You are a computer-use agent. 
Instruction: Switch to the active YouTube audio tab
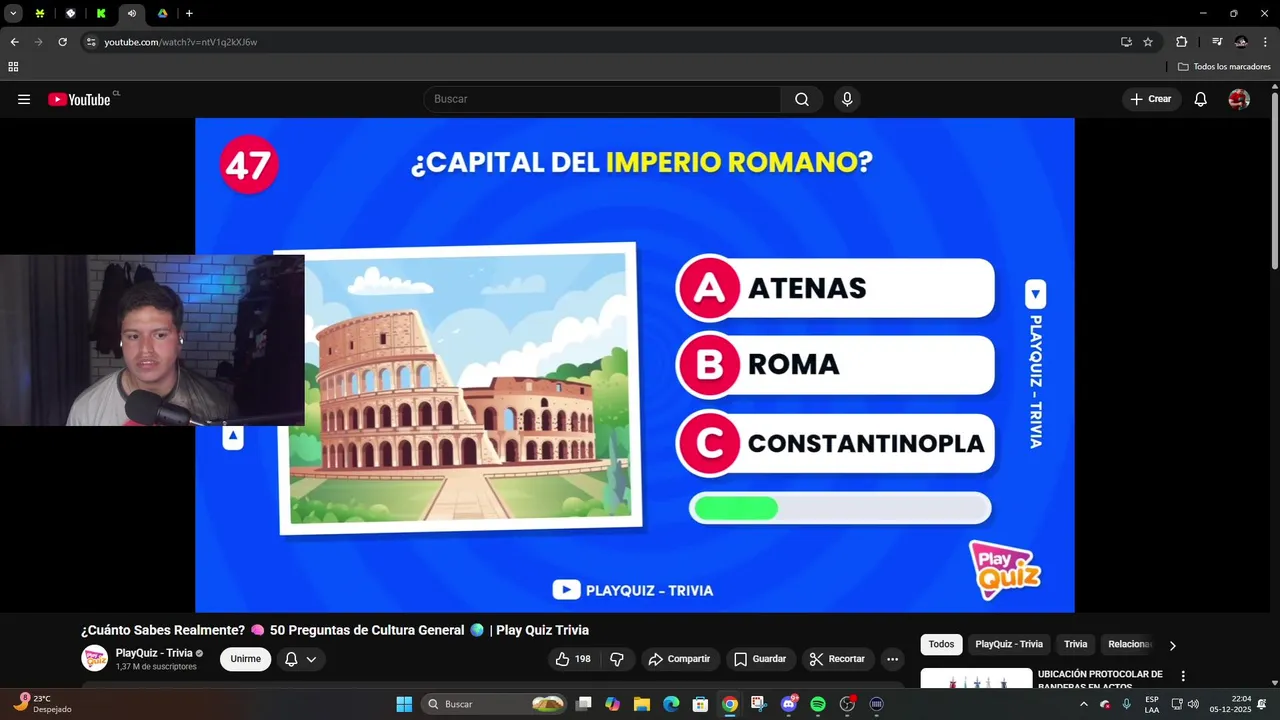tap(131, 13)
